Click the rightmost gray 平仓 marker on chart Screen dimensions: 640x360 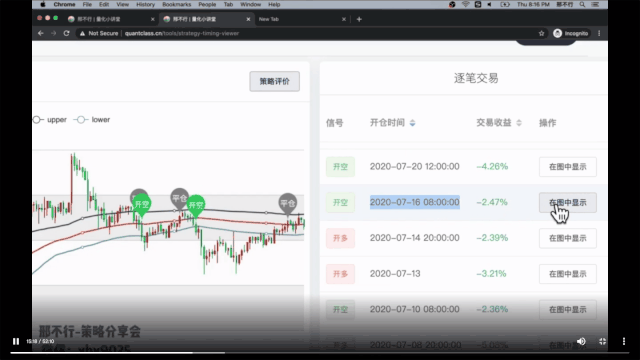point(288,204)
